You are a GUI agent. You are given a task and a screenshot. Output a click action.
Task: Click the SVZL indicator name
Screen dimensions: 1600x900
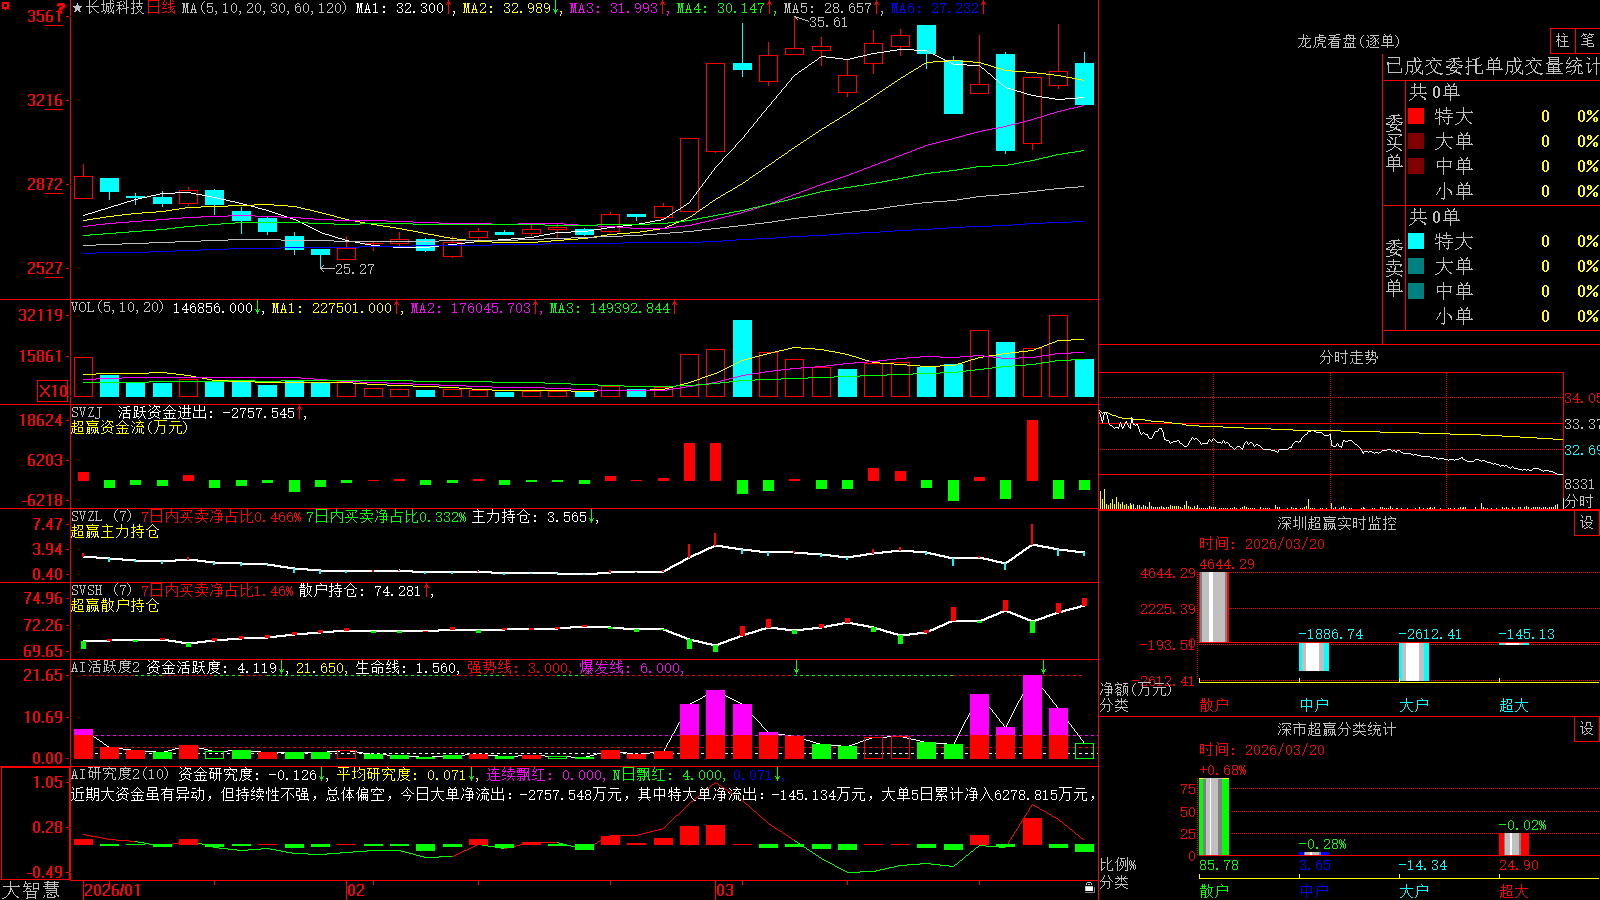click(x=87, y=517)
